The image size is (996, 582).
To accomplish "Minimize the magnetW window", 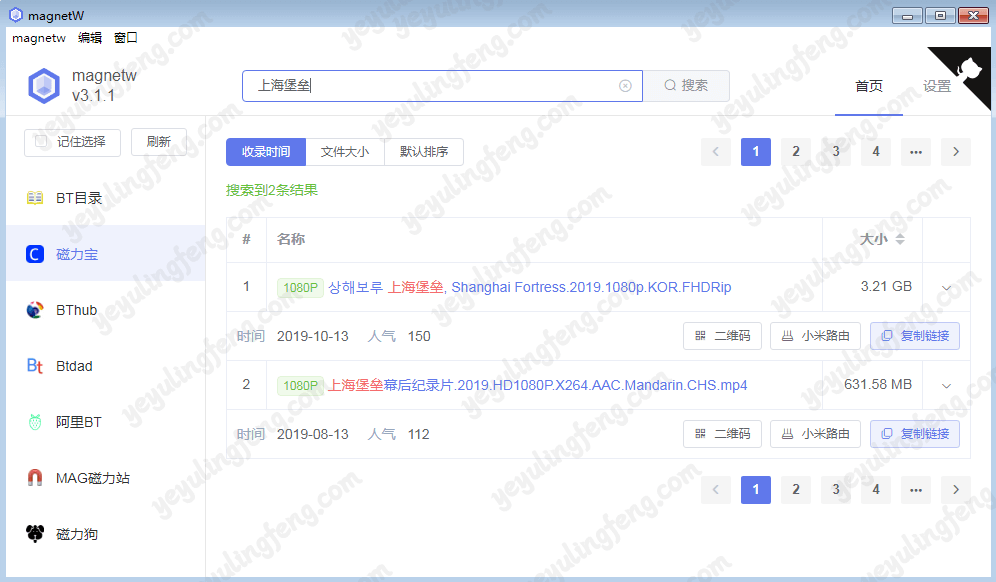I will (x=907, y=16).
